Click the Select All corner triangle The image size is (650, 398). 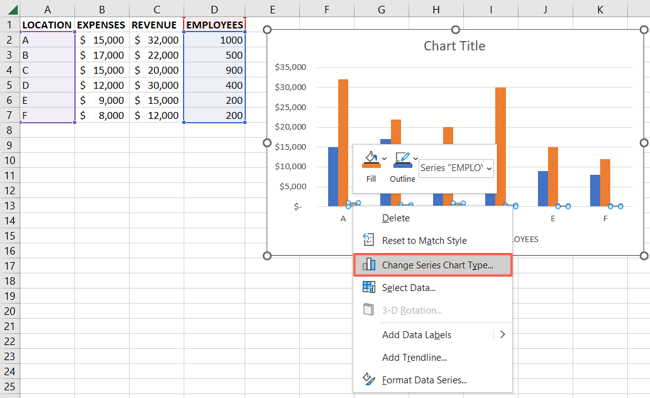tap(13, 10)
